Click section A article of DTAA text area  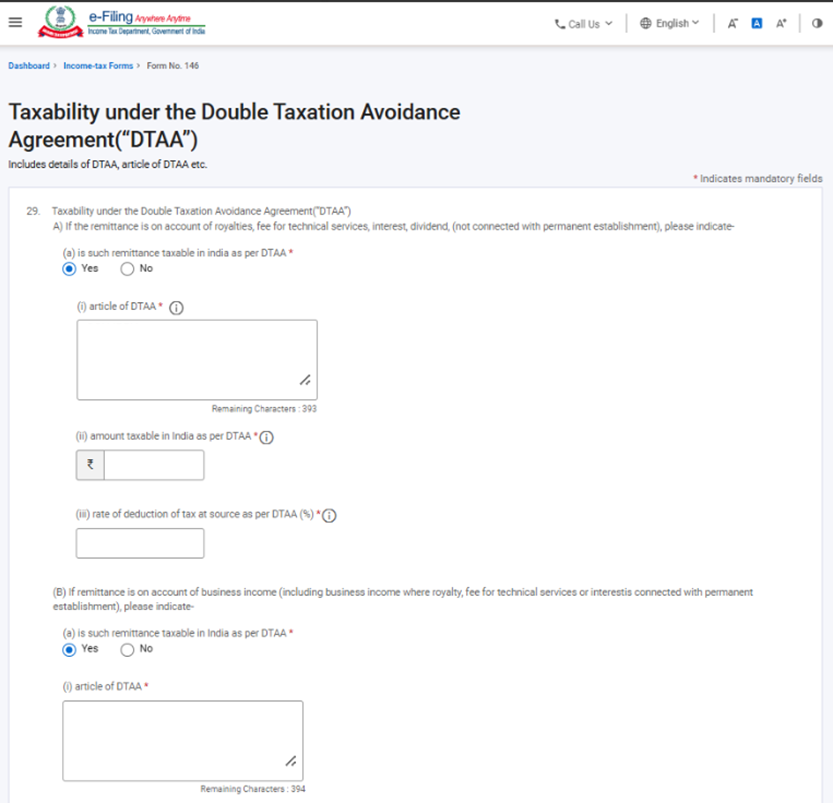pos(197,359)
